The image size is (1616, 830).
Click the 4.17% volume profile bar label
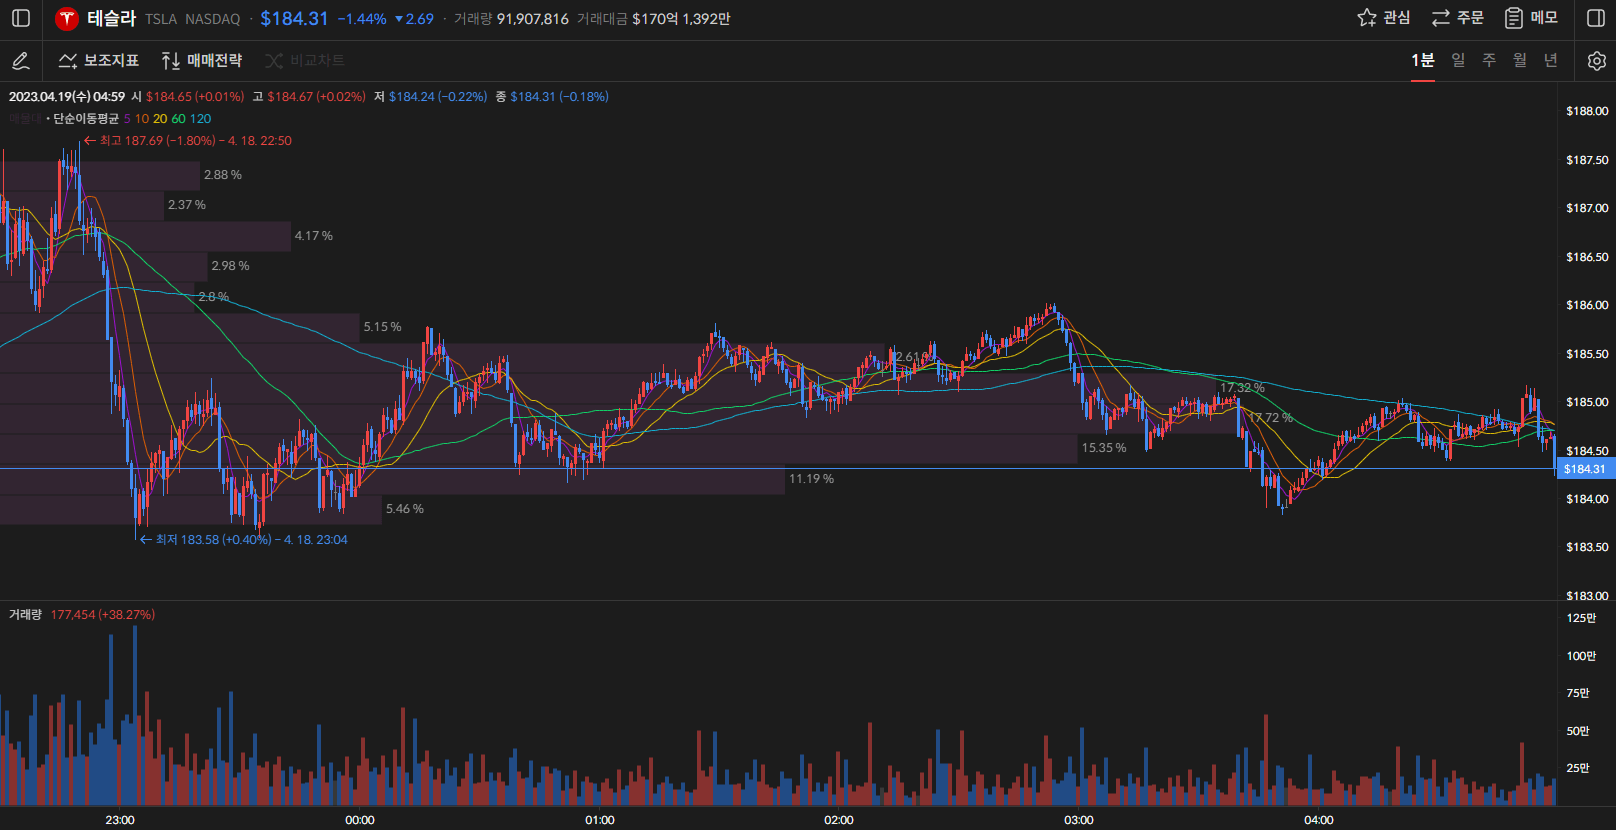pos(314,236)
